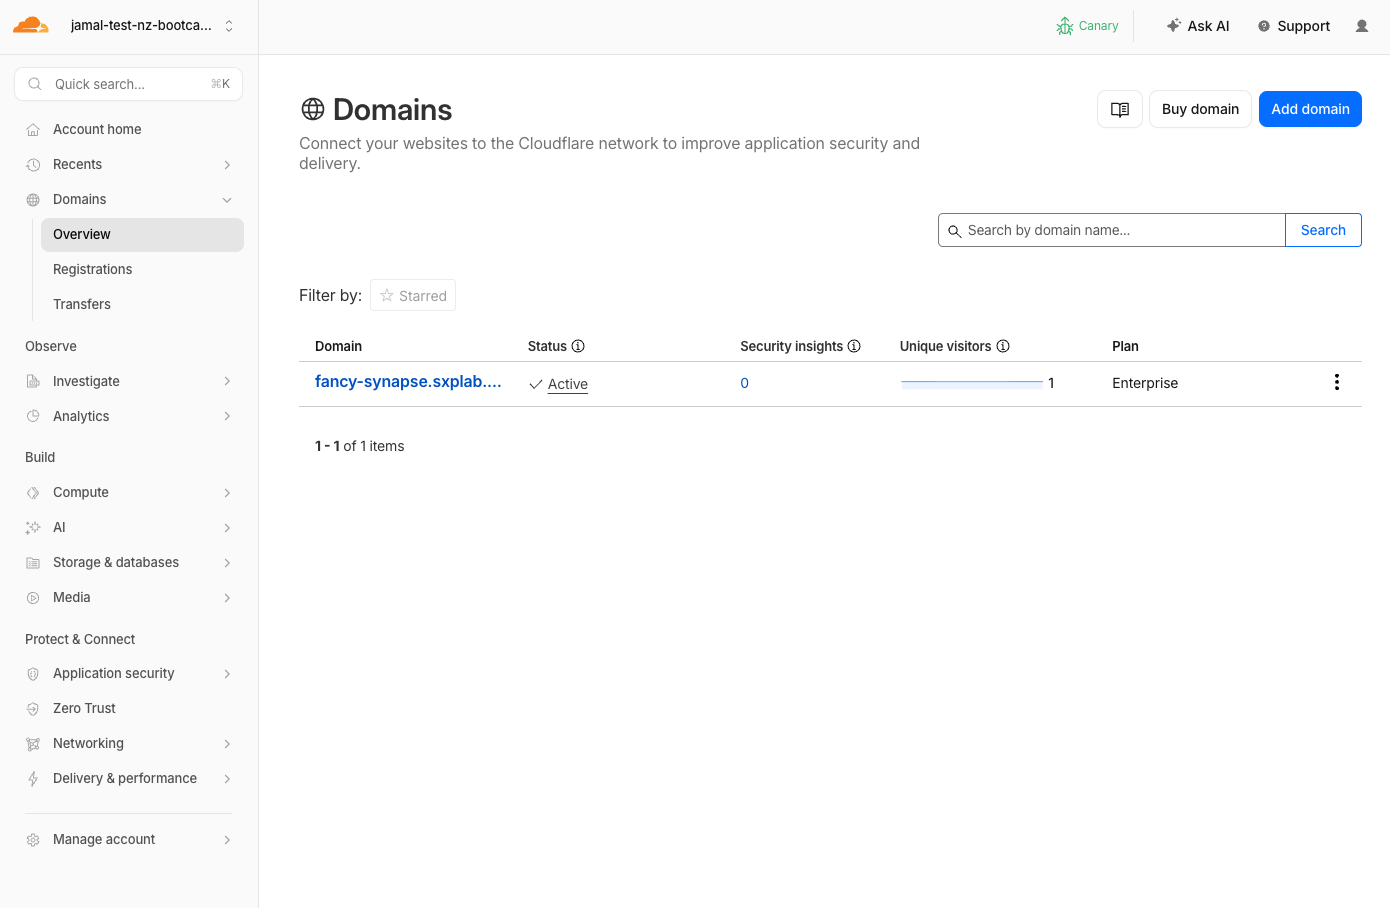Expand the Recents chevron
The width and height of the screenshot is (1390, 908).
tap(227, 165)
